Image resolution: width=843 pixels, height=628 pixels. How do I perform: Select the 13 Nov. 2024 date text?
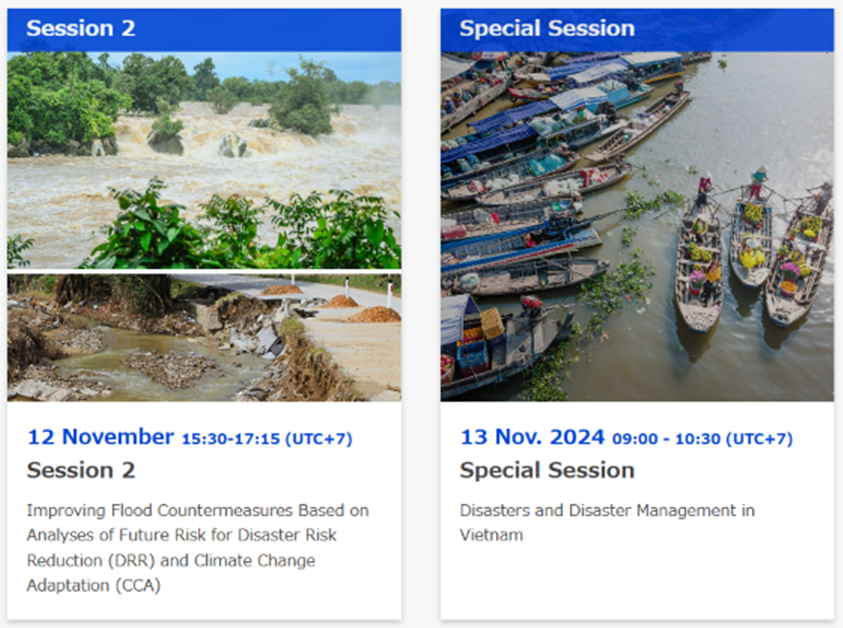(533, 437)
